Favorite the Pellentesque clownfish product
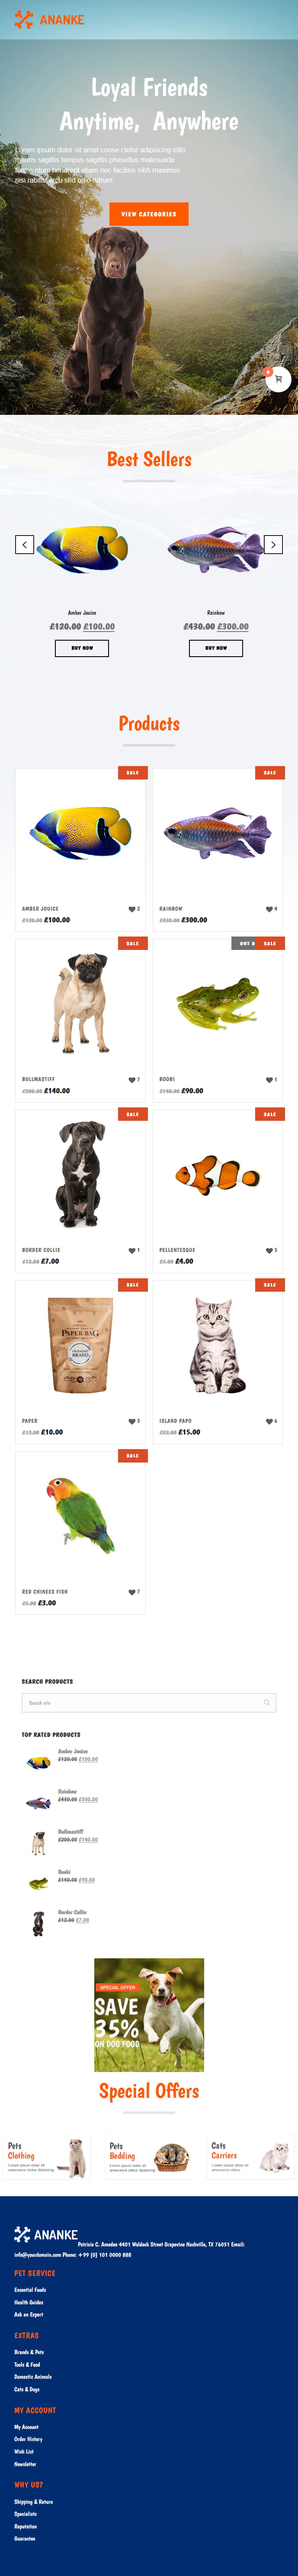298x2576 pixels. click(x=269, y=1250)
